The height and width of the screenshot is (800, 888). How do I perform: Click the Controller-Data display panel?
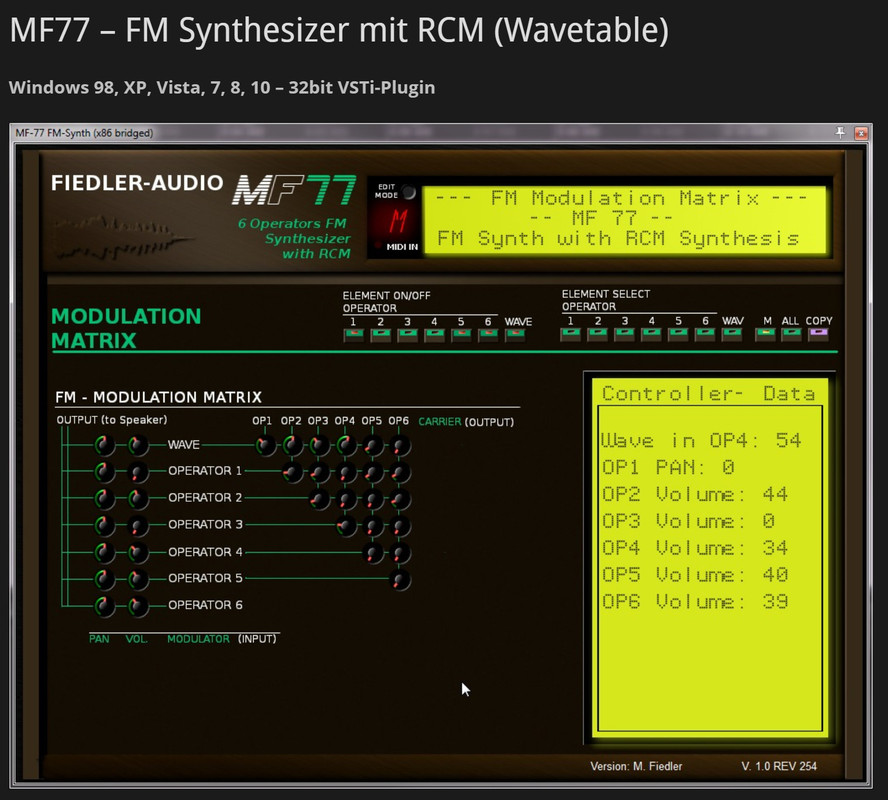point(710,557)
